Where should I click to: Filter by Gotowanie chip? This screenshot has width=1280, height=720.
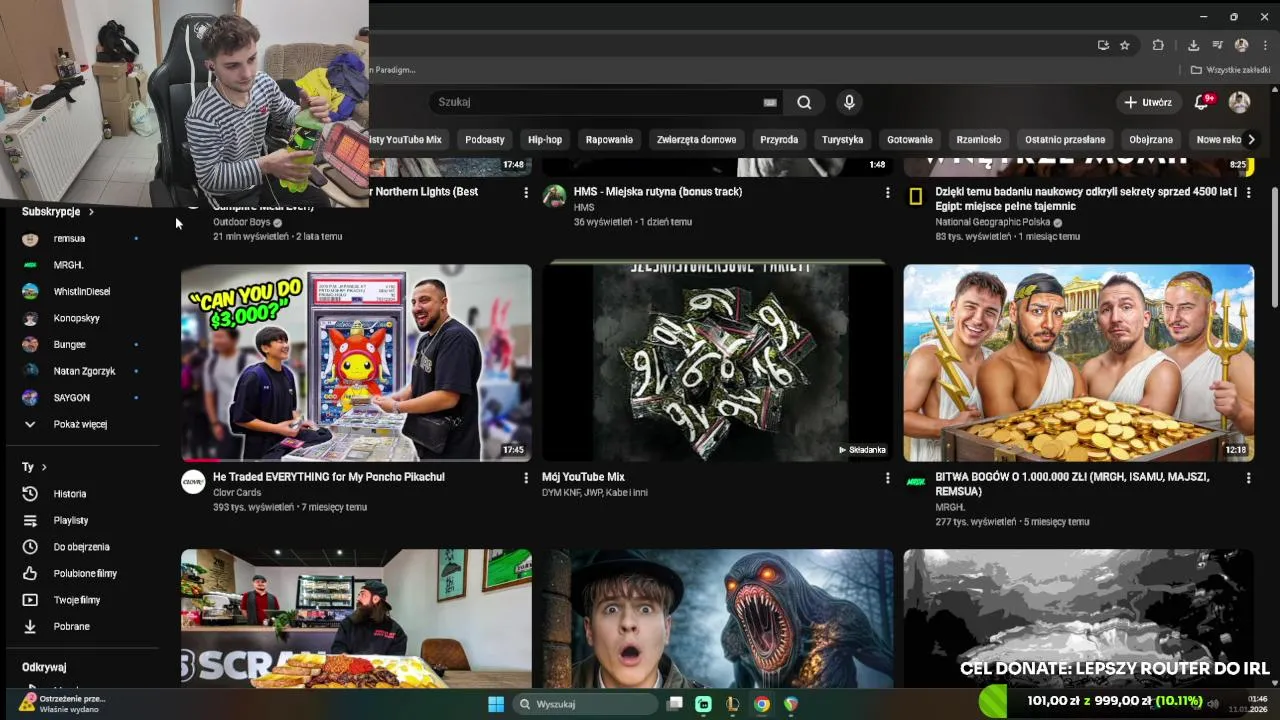point(910,140)
